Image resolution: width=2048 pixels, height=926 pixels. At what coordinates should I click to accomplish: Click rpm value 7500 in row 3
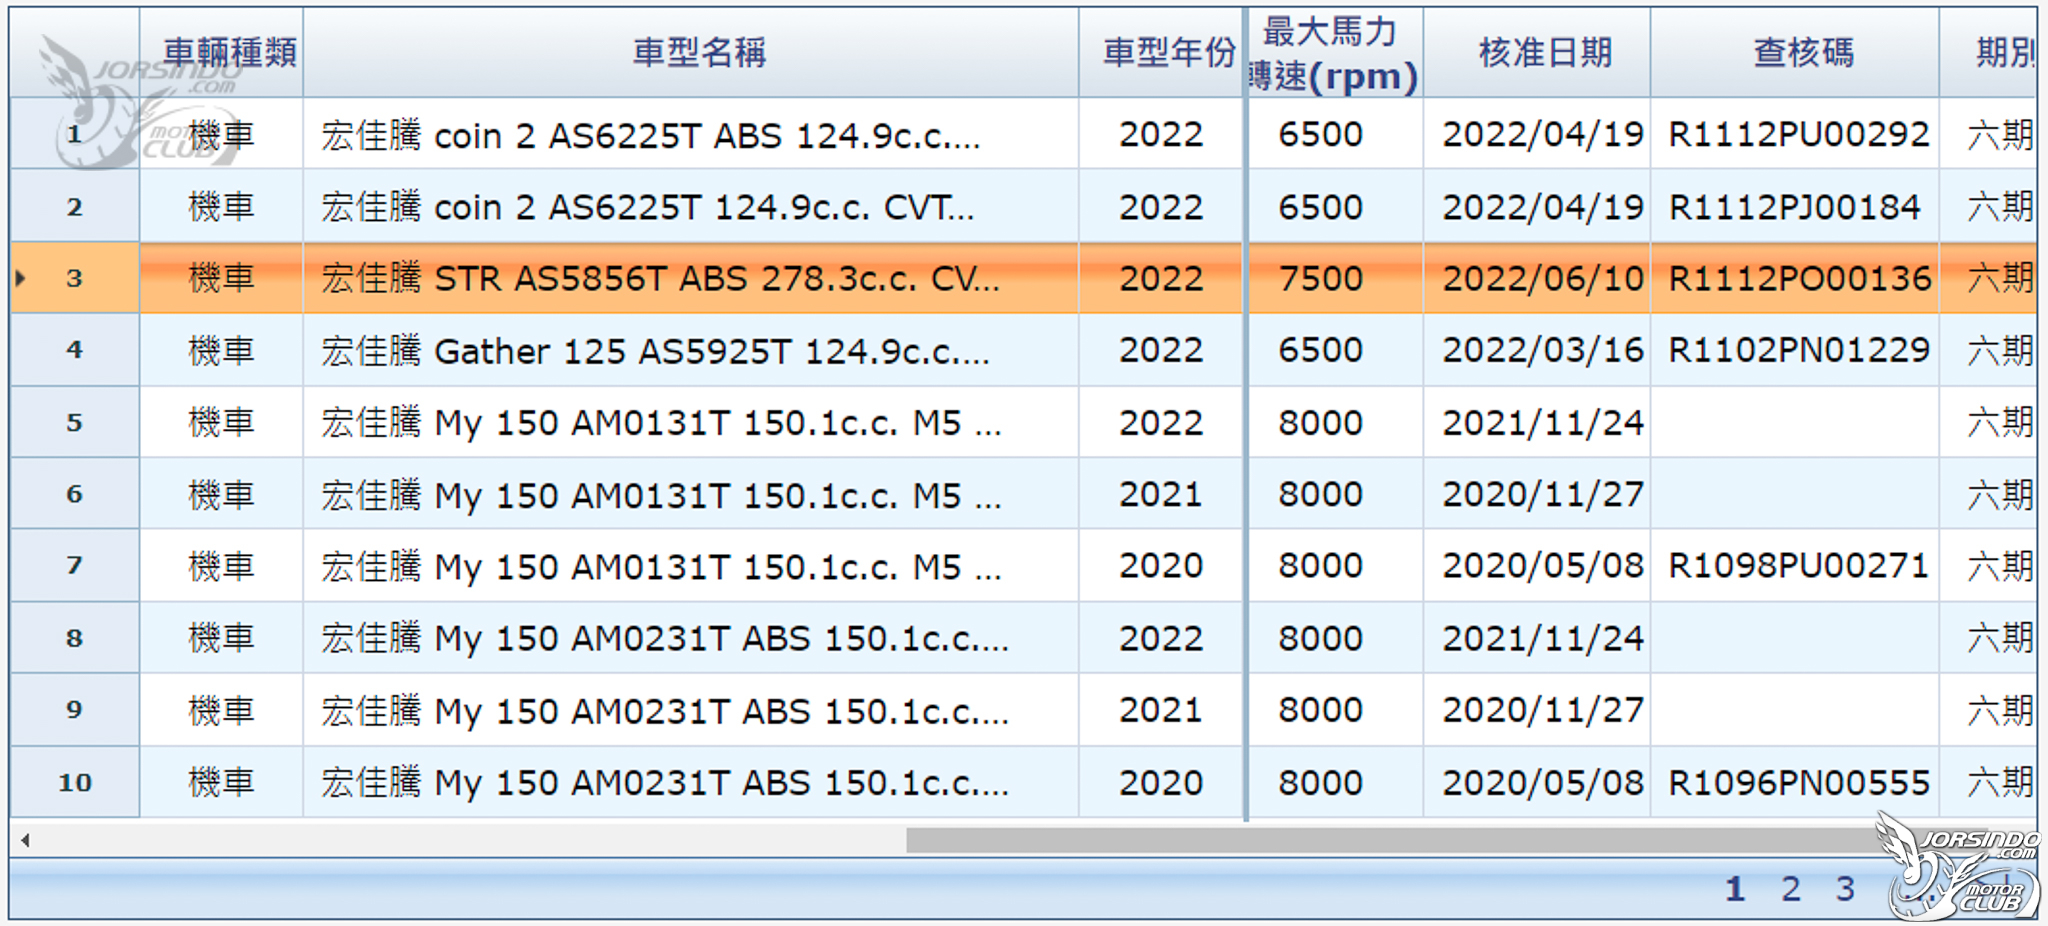coord(1320,278)
